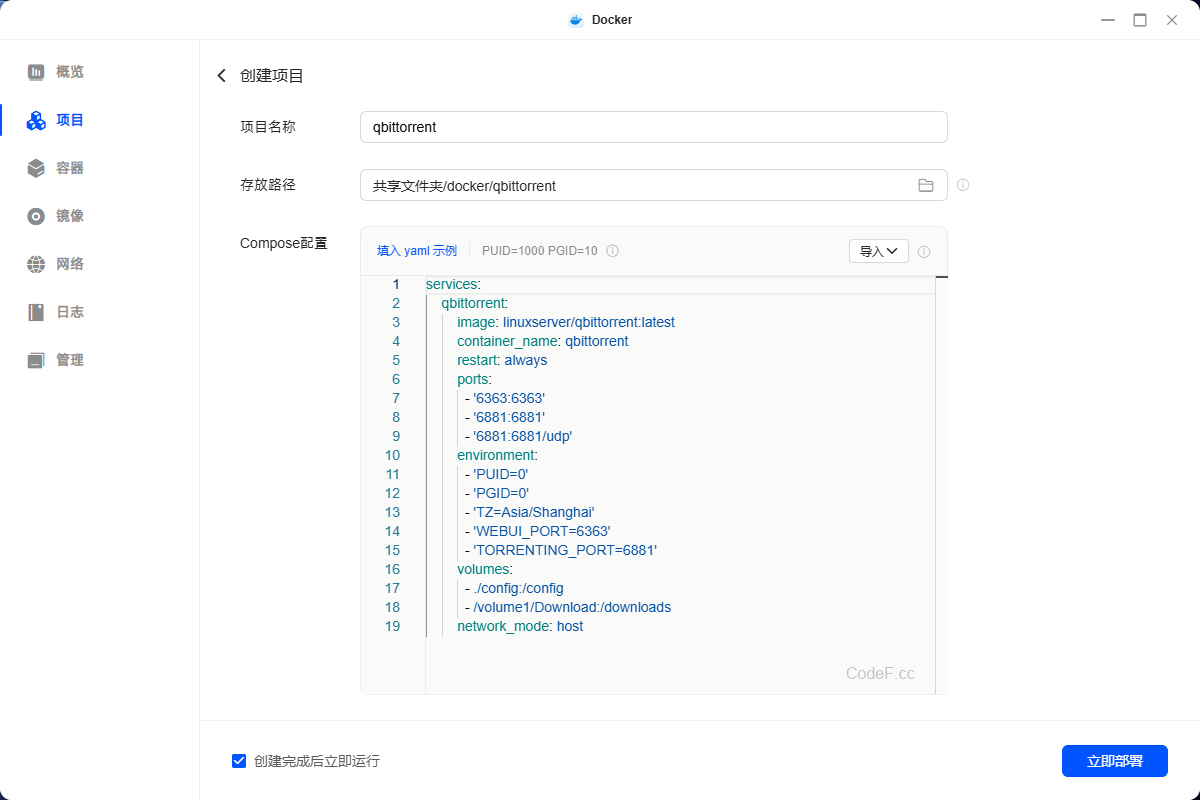Click the 'PGID=0' line
This screenshot has height=800, width=1200.
(497, 493)
